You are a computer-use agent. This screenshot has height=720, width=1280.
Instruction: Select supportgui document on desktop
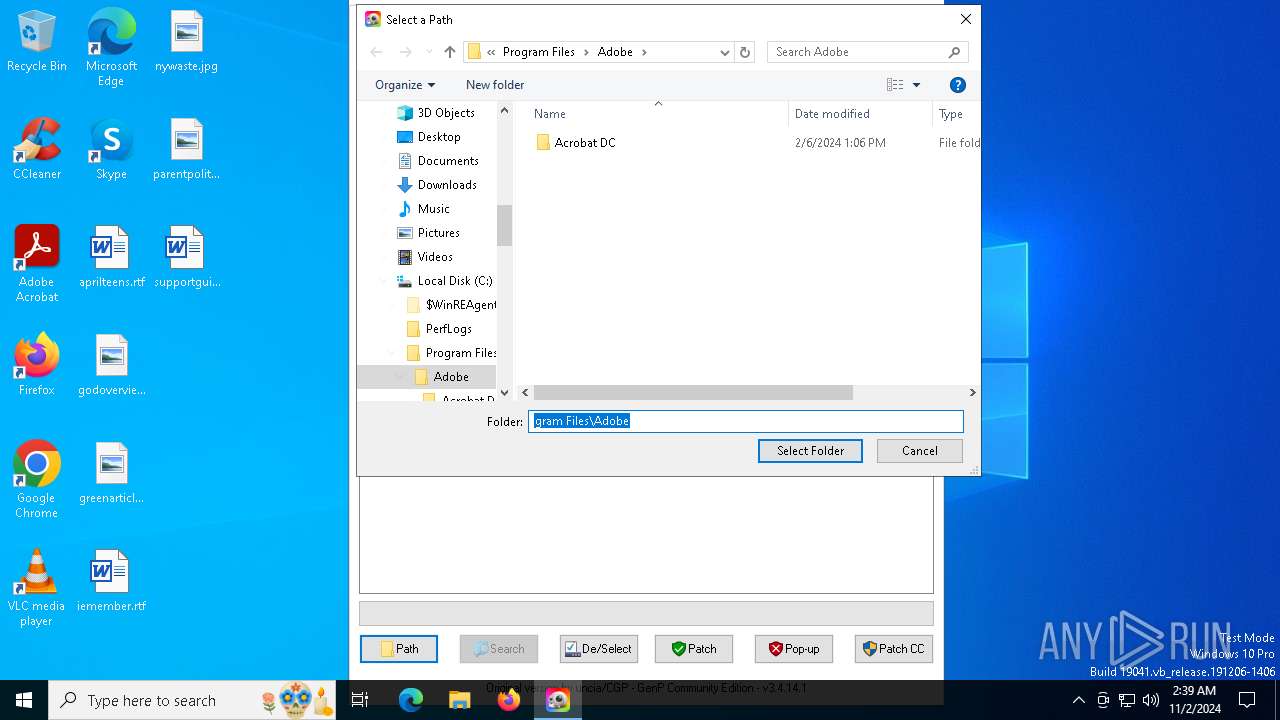[186, 257]
